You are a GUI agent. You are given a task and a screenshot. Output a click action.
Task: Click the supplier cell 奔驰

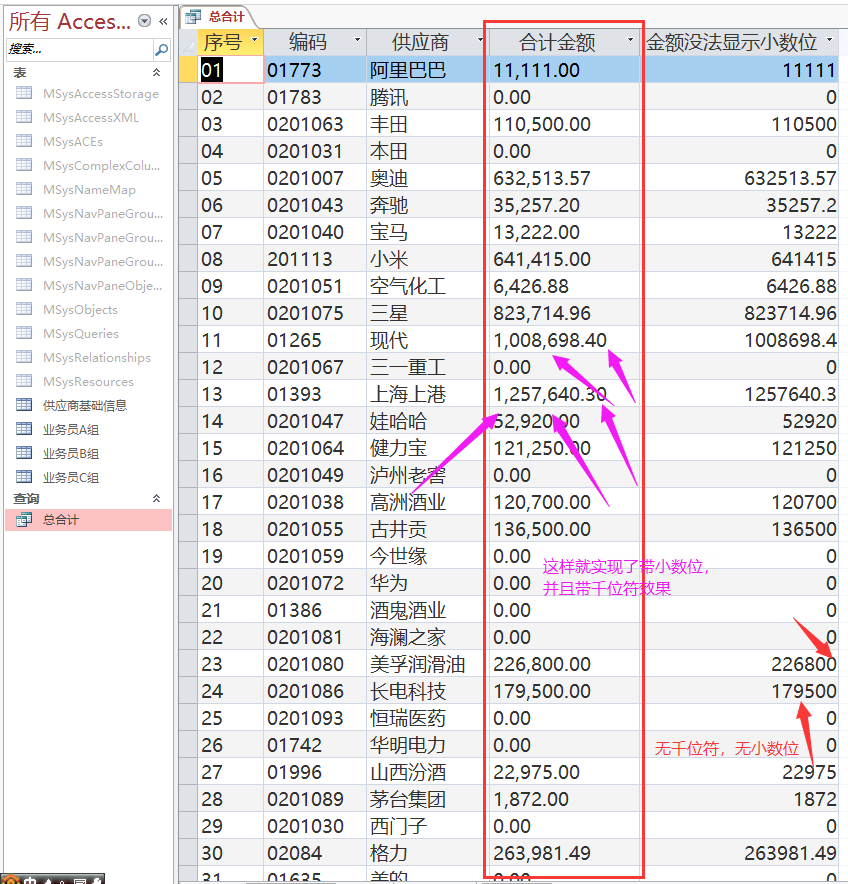[428, 205]
